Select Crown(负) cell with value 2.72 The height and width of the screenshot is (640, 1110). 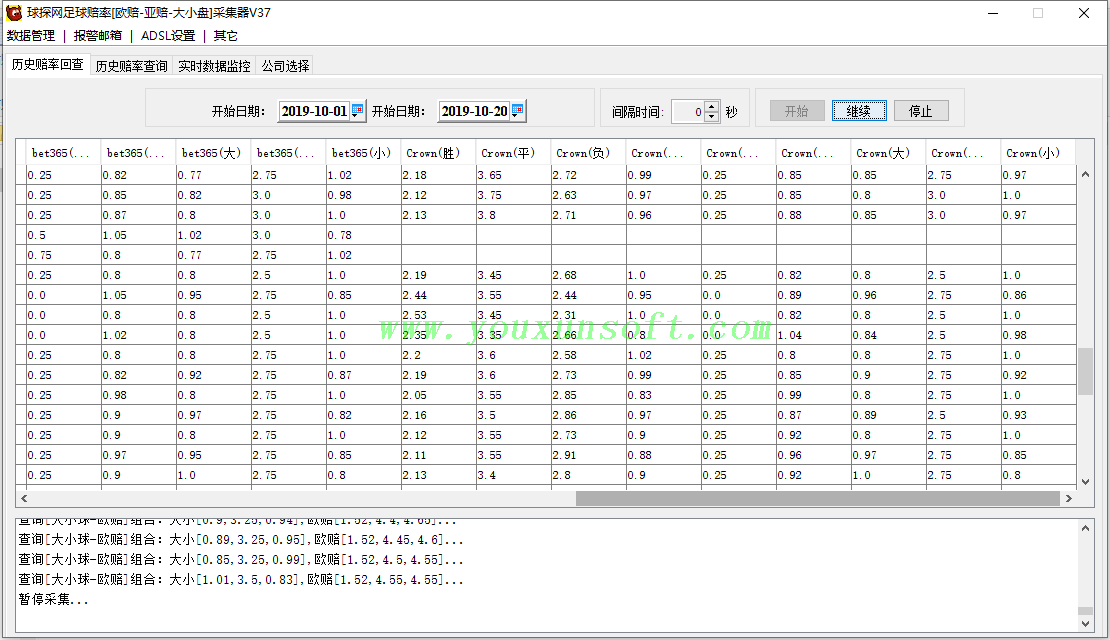(x=589, y=175)
